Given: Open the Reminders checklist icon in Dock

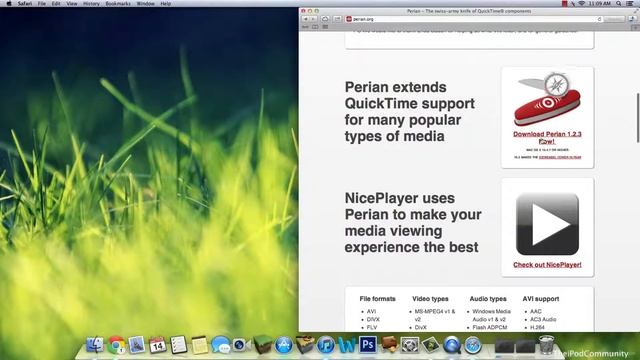Looking at the screenshot, I should [x=178, y=345].
